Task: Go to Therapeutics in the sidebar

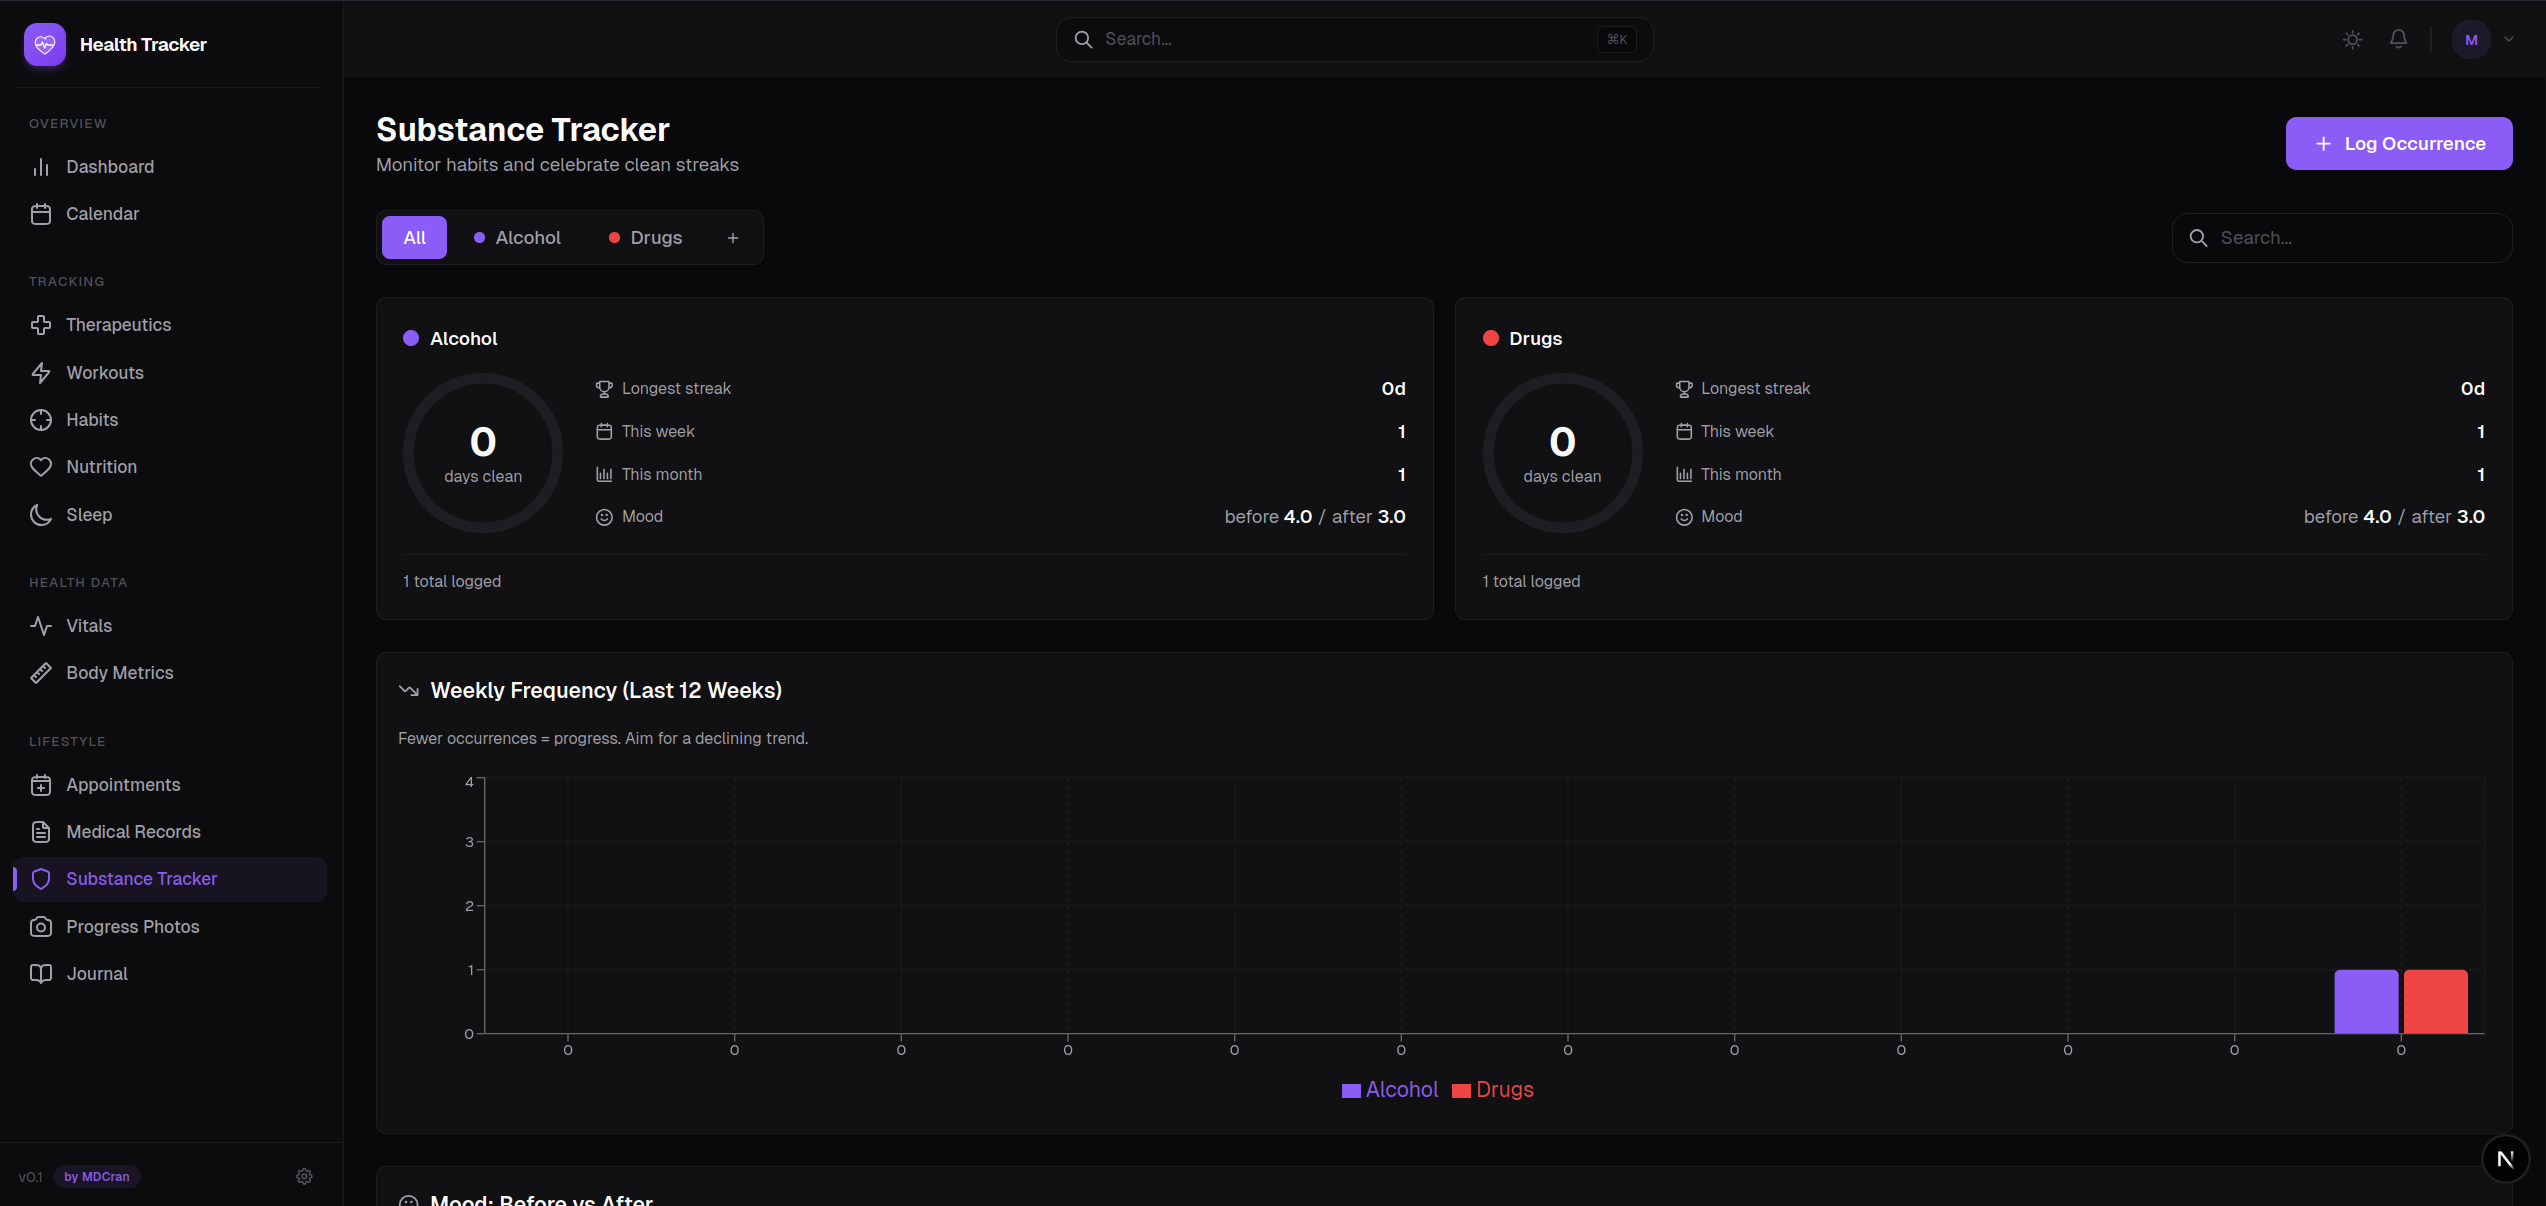Action: click(x=170, y=325)
